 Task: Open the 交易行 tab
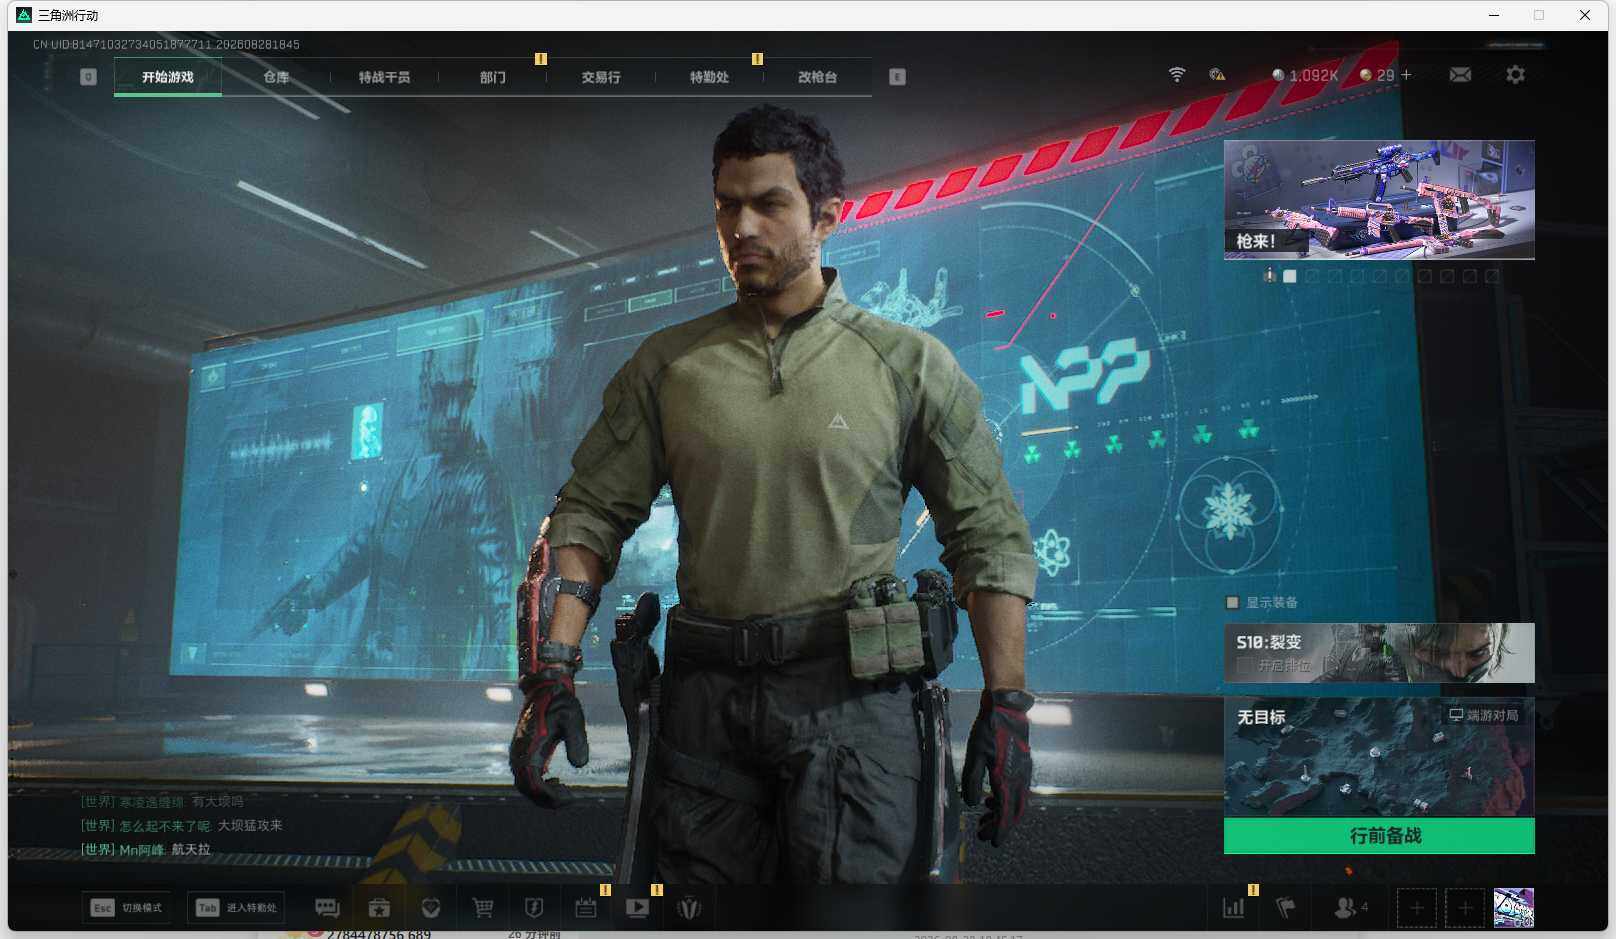601,77
